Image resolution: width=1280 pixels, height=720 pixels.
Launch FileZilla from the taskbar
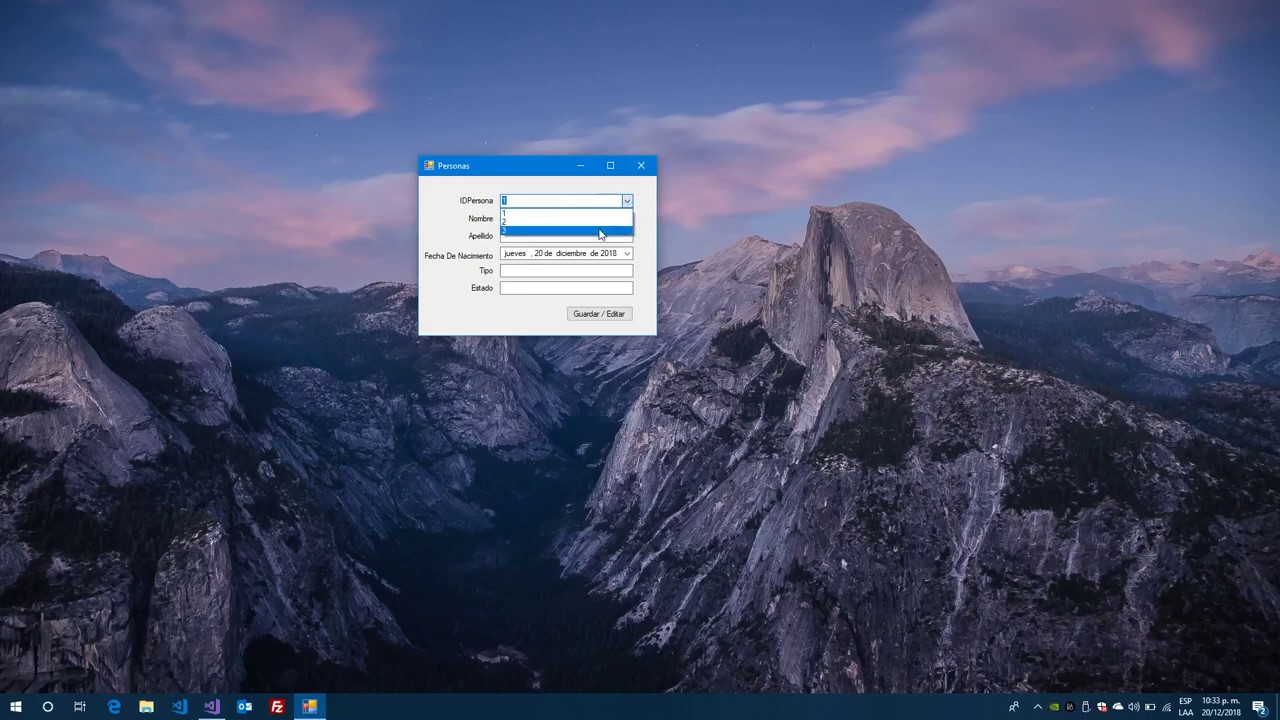(x=277, y=707)
